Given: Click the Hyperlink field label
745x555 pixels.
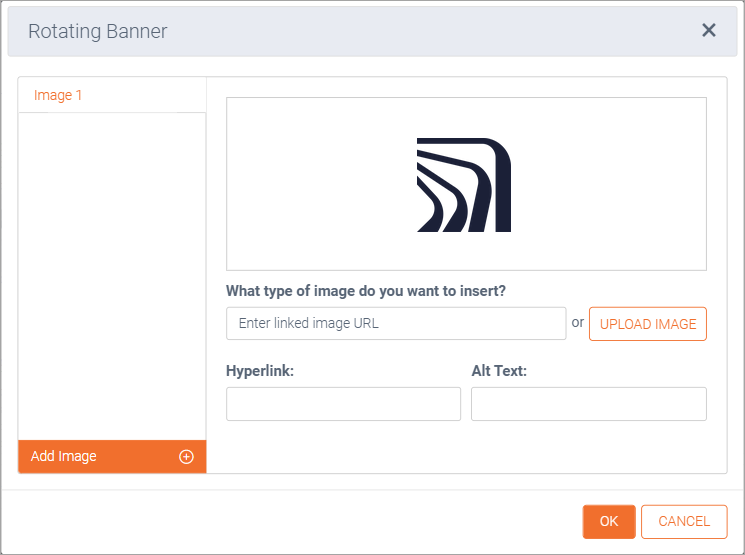Looking at the screenshot, I should pos(260,371).
